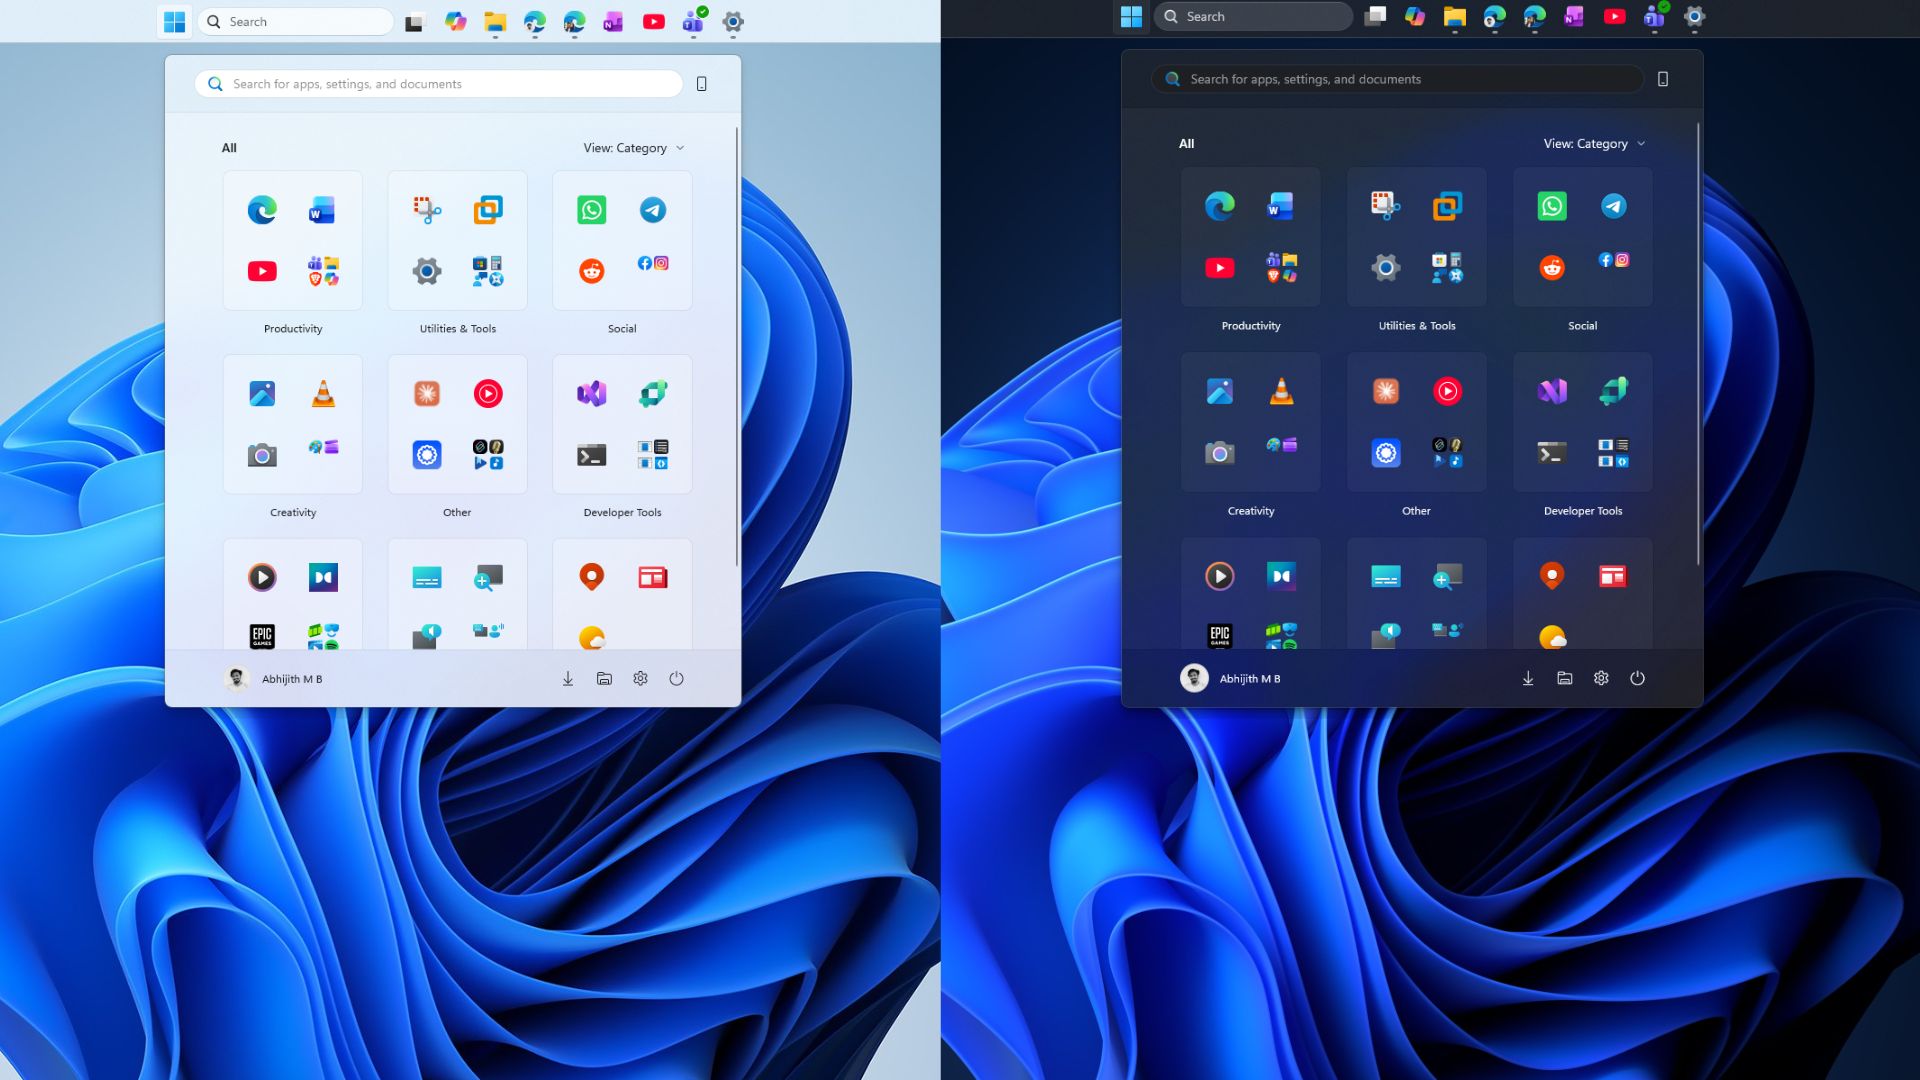Open Settings gear in light Utilities folder
Viewport: 1920px width, 1080px height.
(x=427, y=271)
